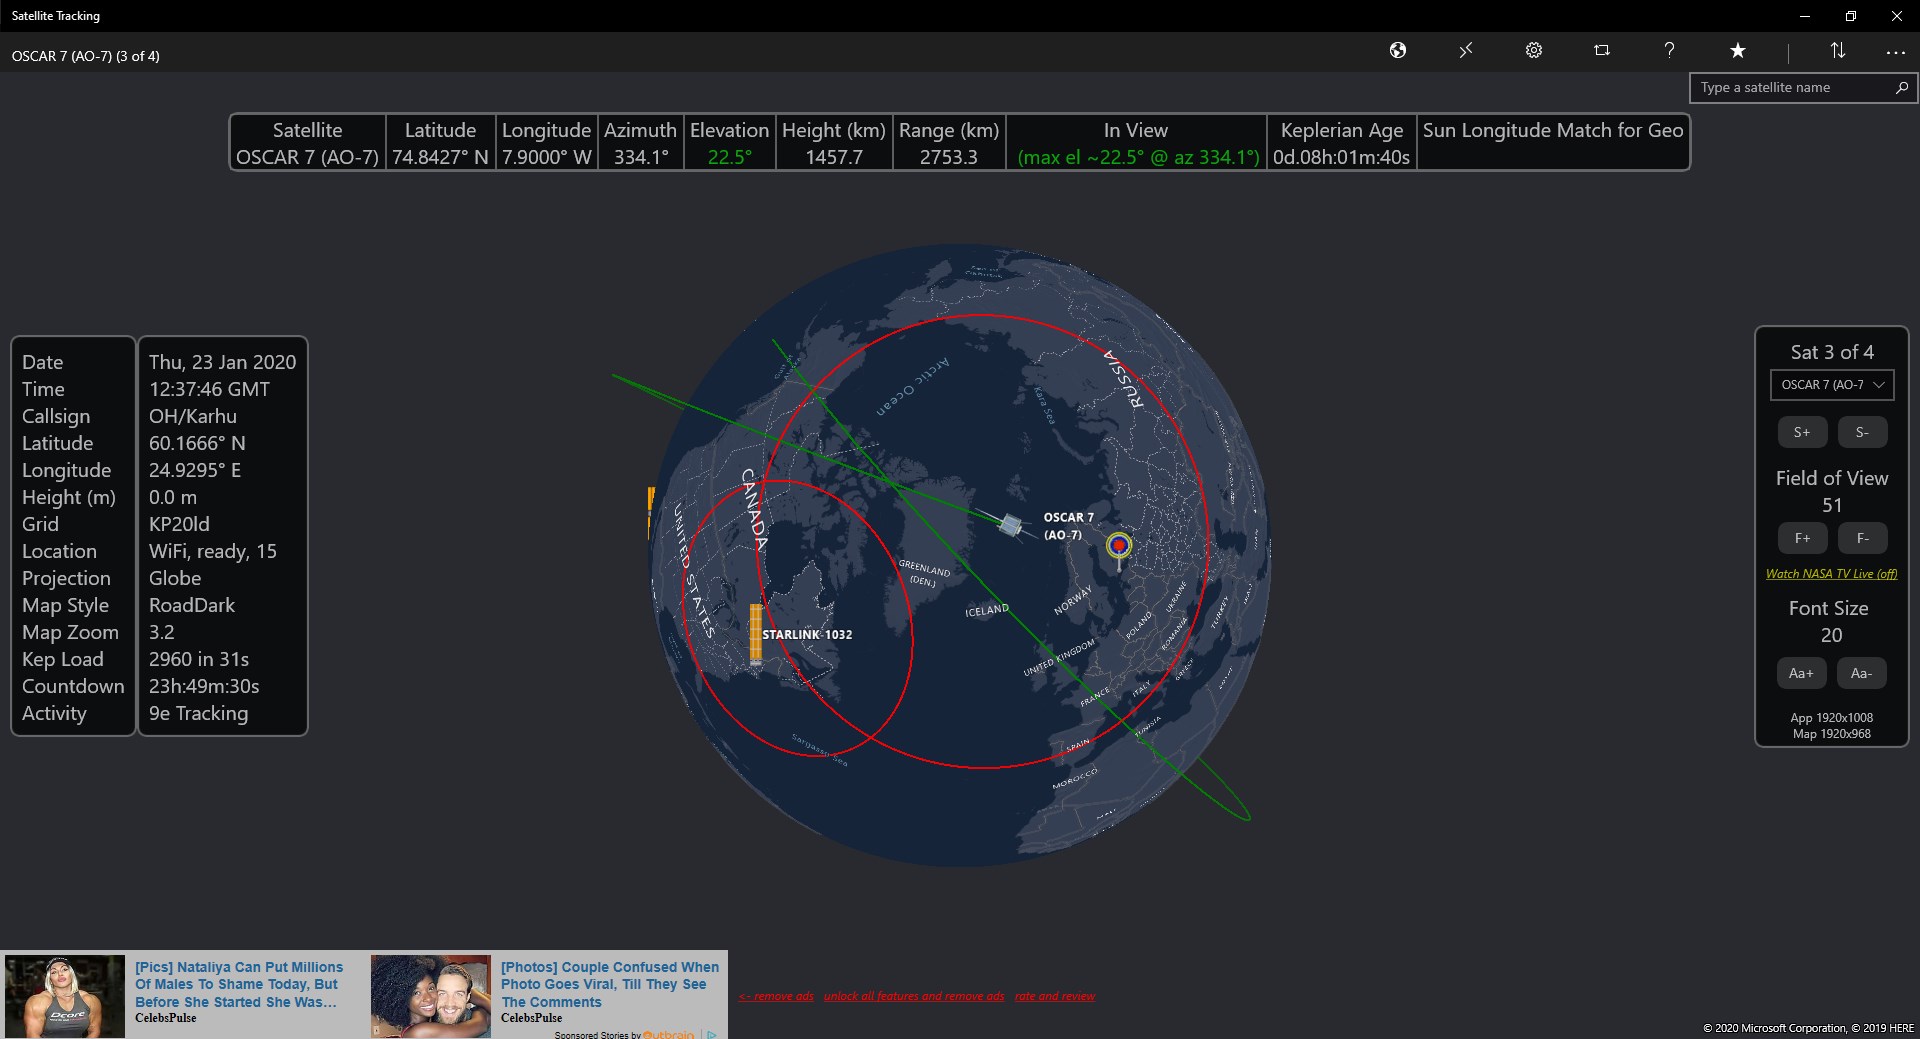
Task: Click the satellite name search box
Action: (x=1795, y=88)
